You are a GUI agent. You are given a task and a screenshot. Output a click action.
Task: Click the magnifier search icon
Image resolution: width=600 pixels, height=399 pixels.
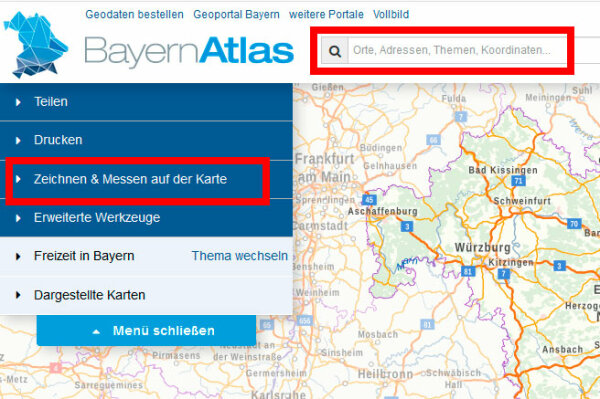pos(335,51)
